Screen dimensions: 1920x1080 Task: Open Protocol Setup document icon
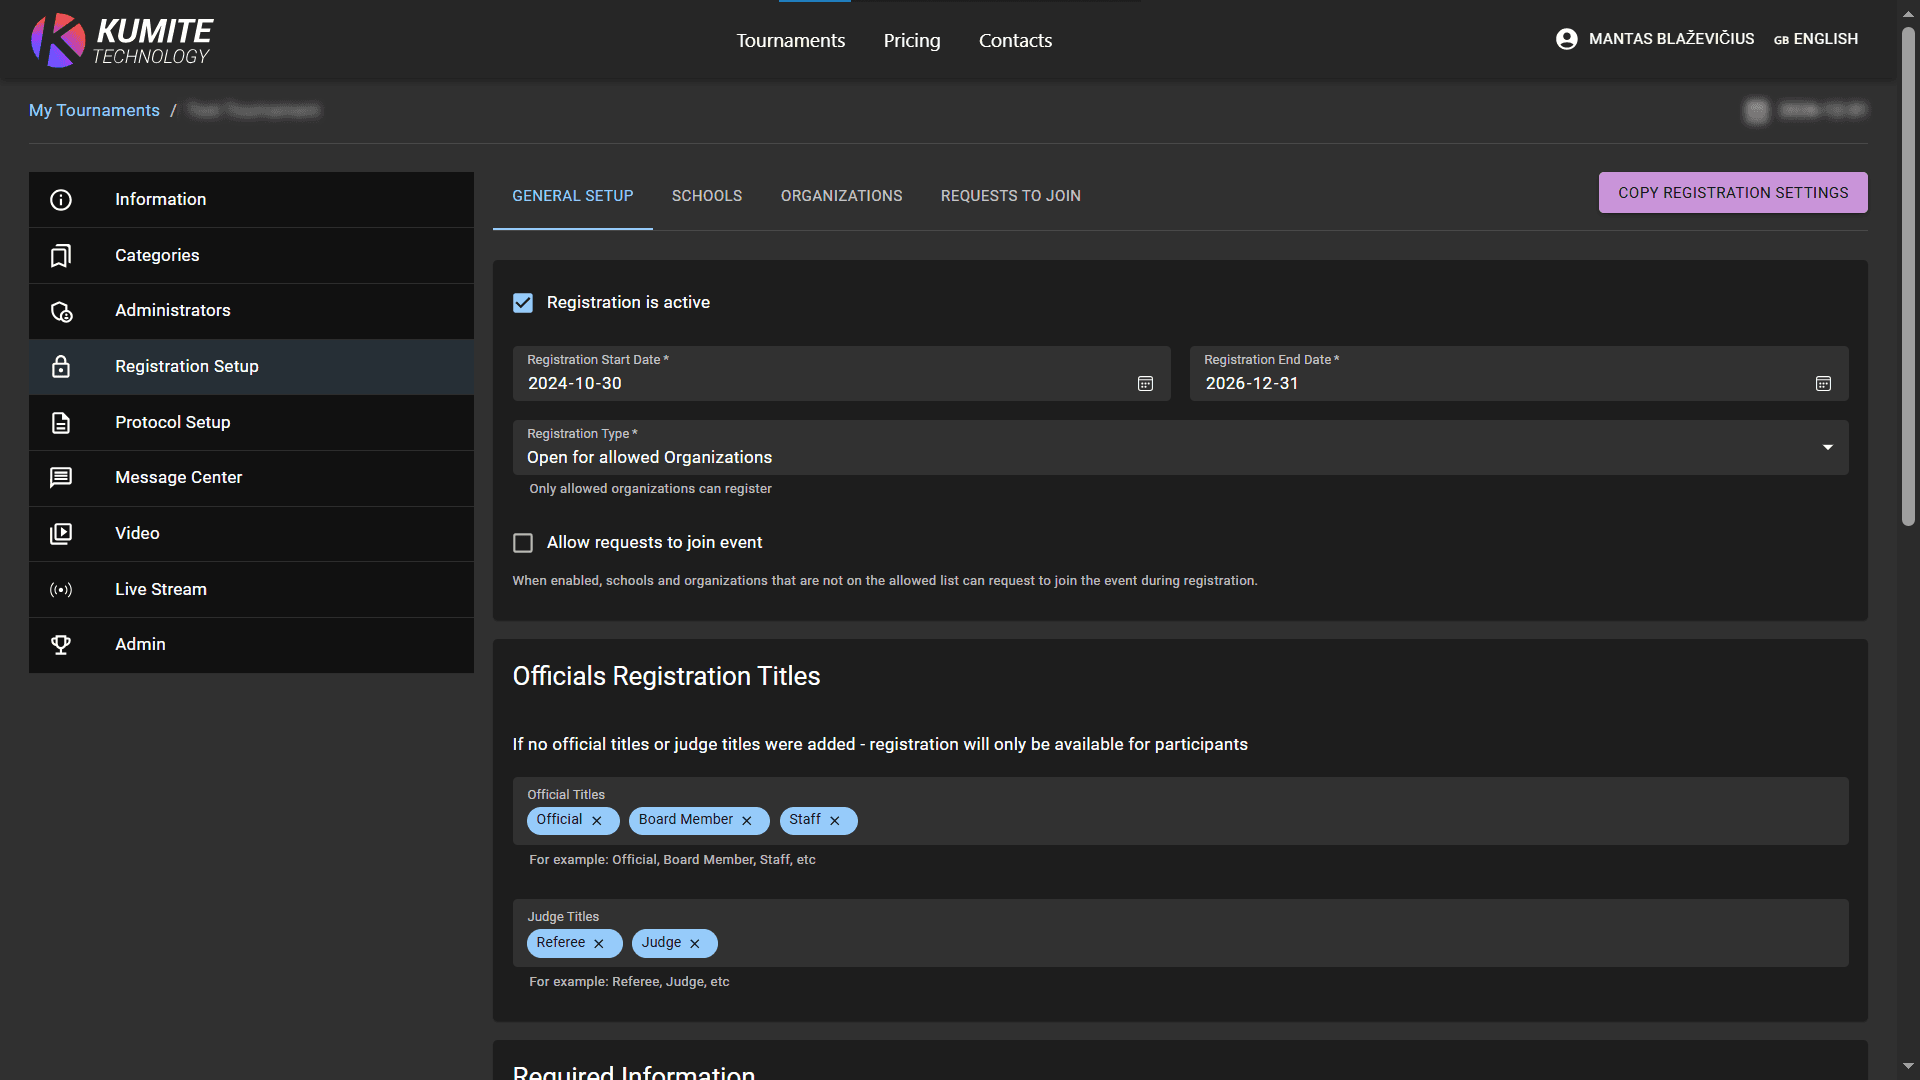(61, 422)
